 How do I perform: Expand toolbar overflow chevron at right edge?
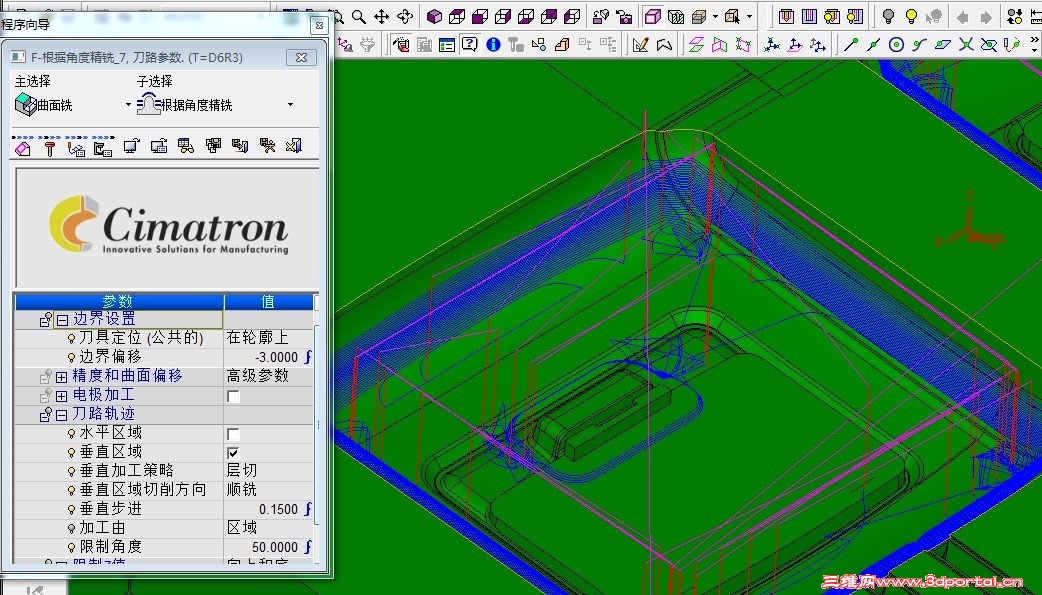click(x=1035, y=45)
